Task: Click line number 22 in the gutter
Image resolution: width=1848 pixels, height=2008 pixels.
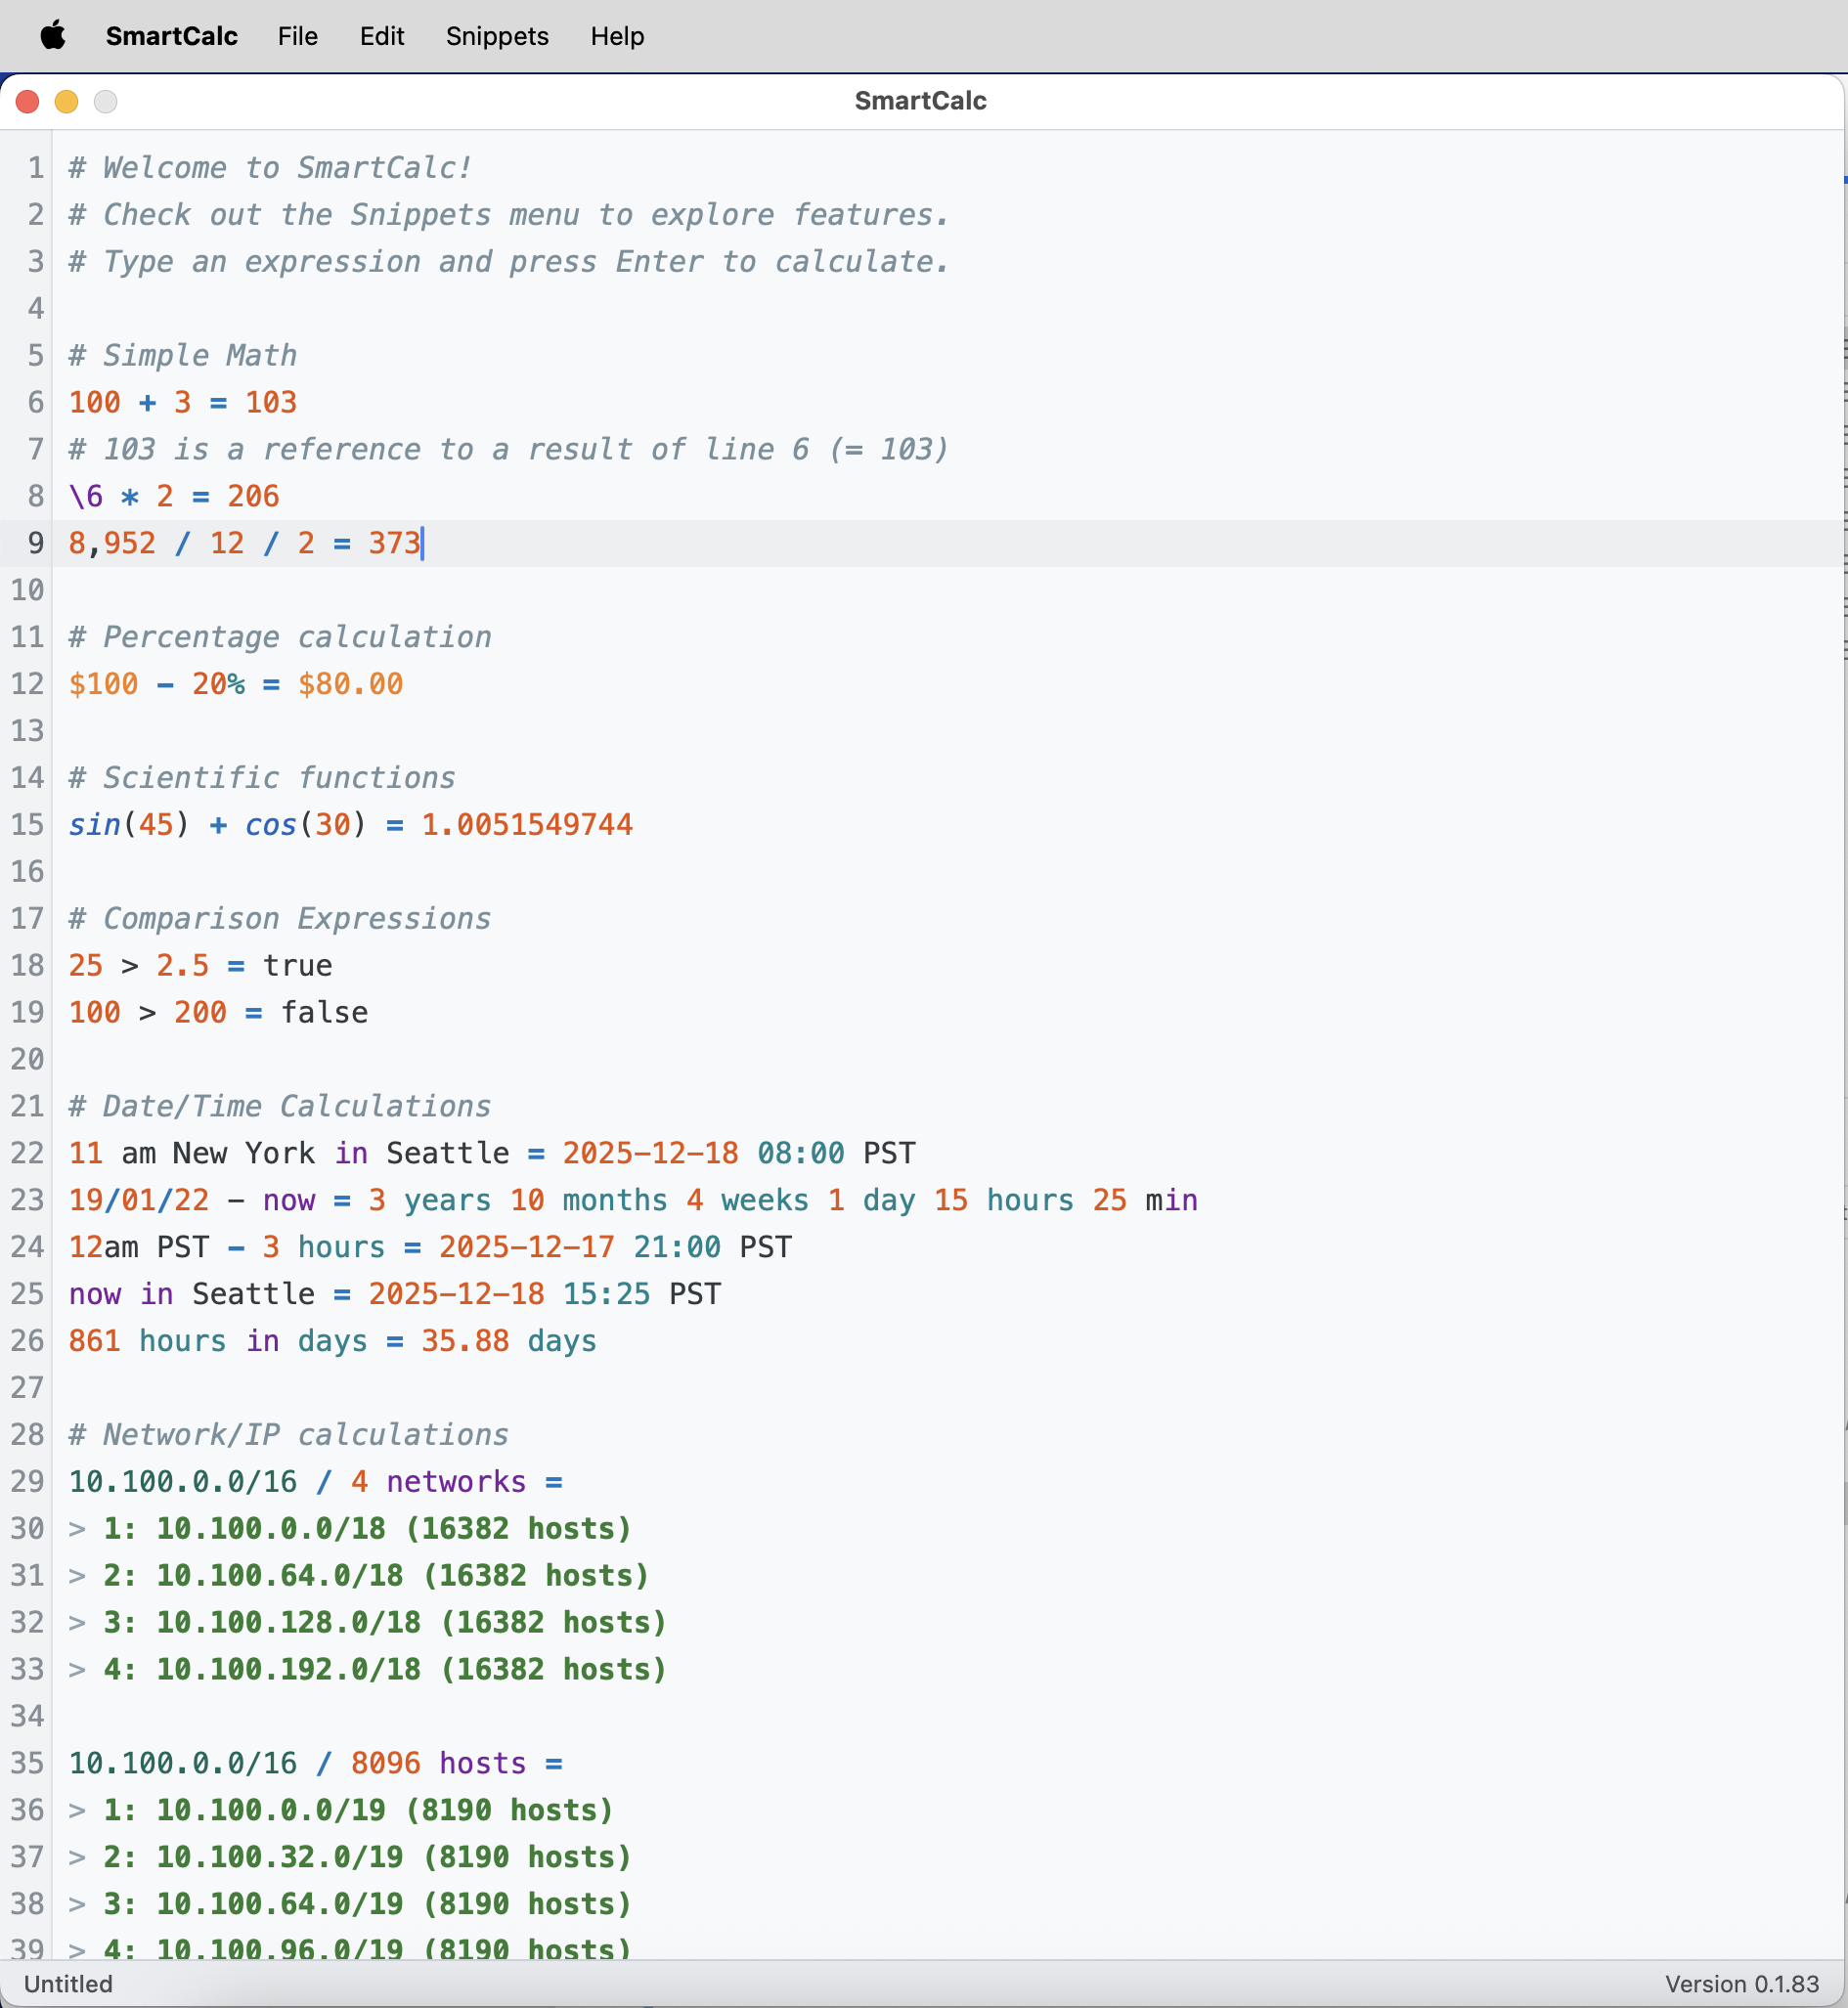Action: [x=27, y=1153]
